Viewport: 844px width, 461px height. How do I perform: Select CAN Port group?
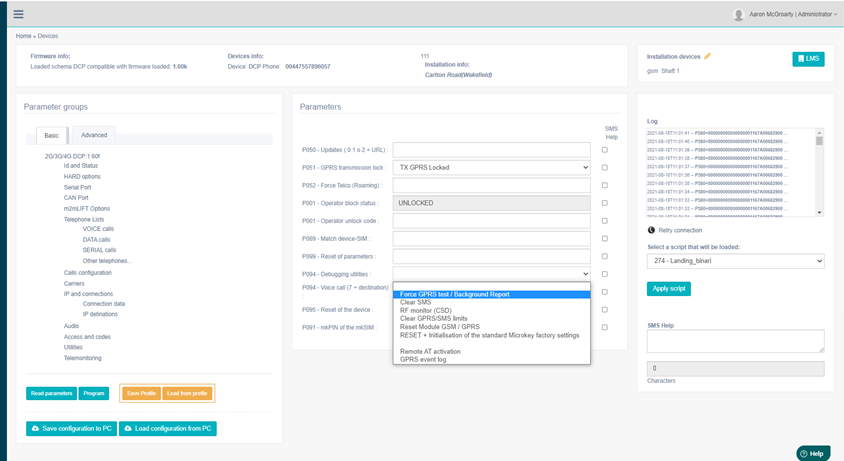(x=76, y=198)
